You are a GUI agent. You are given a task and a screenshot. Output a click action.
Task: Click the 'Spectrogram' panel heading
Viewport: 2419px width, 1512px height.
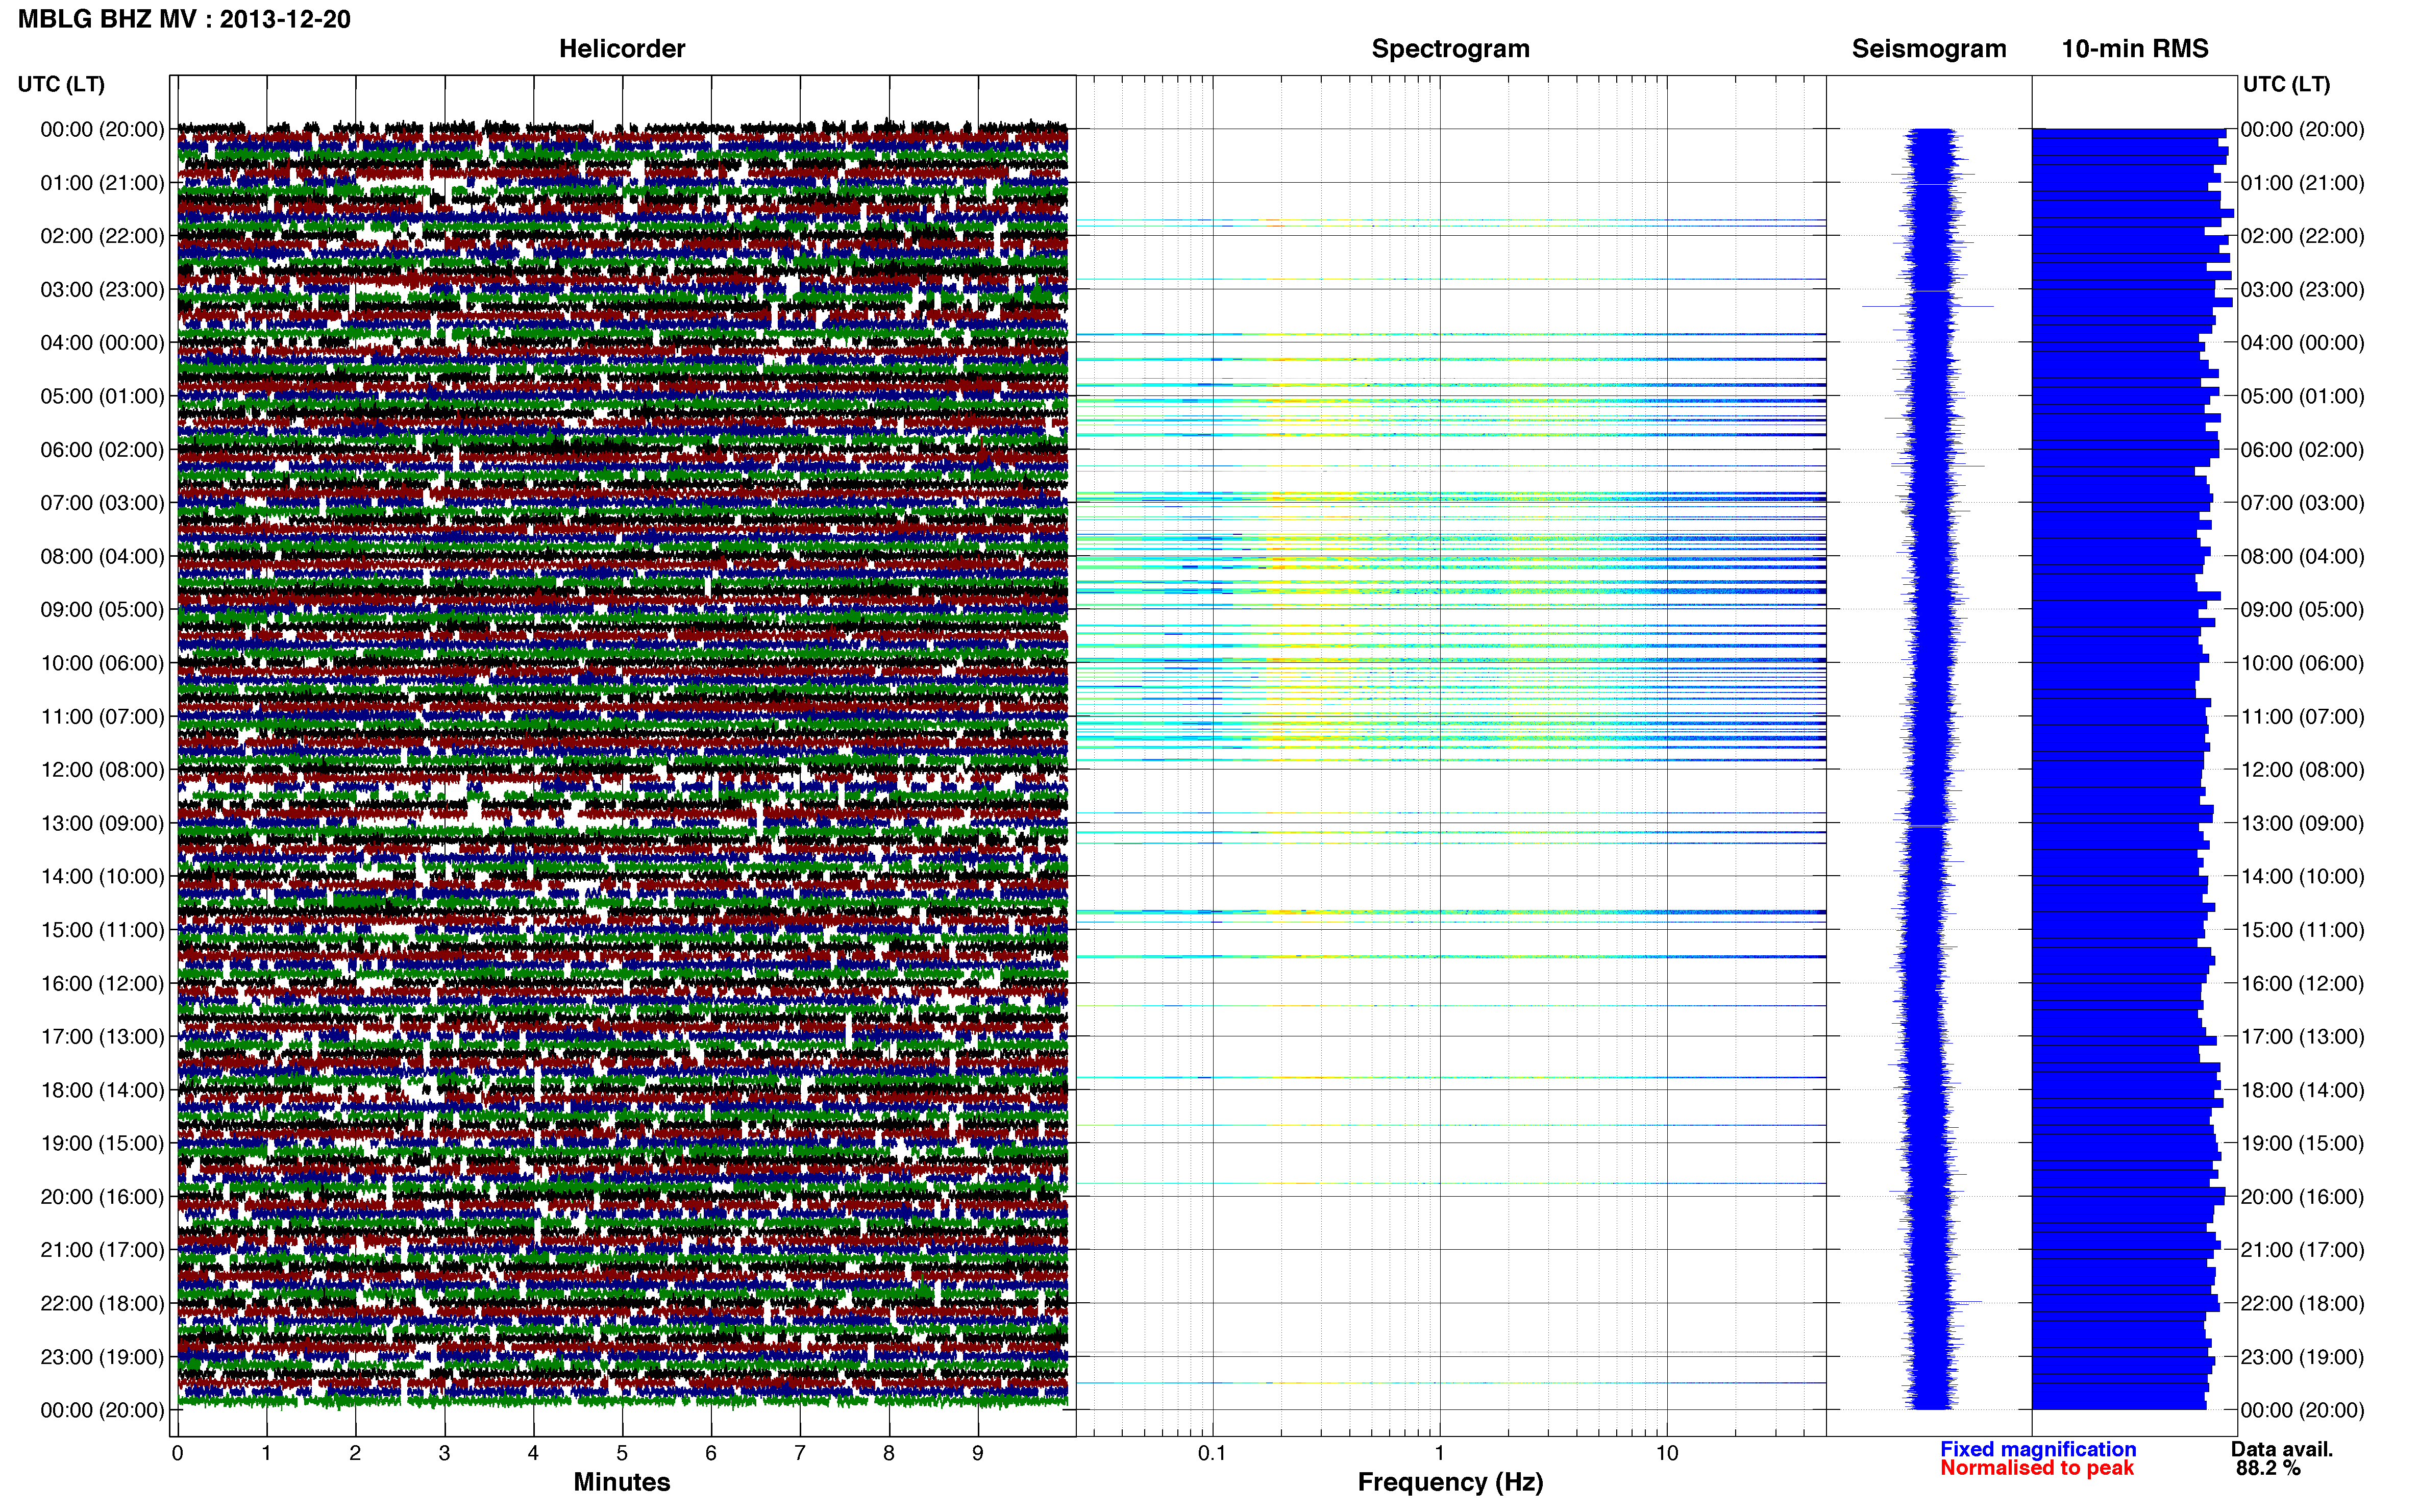pos(1450,48)
